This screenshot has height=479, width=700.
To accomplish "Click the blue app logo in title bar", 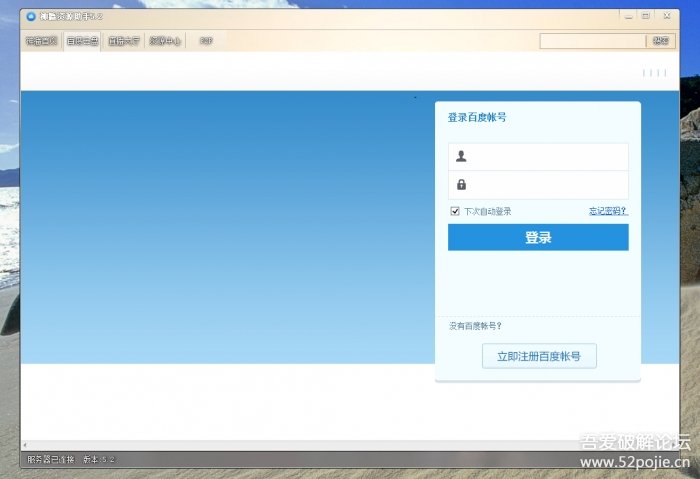I will click(31, 17).
